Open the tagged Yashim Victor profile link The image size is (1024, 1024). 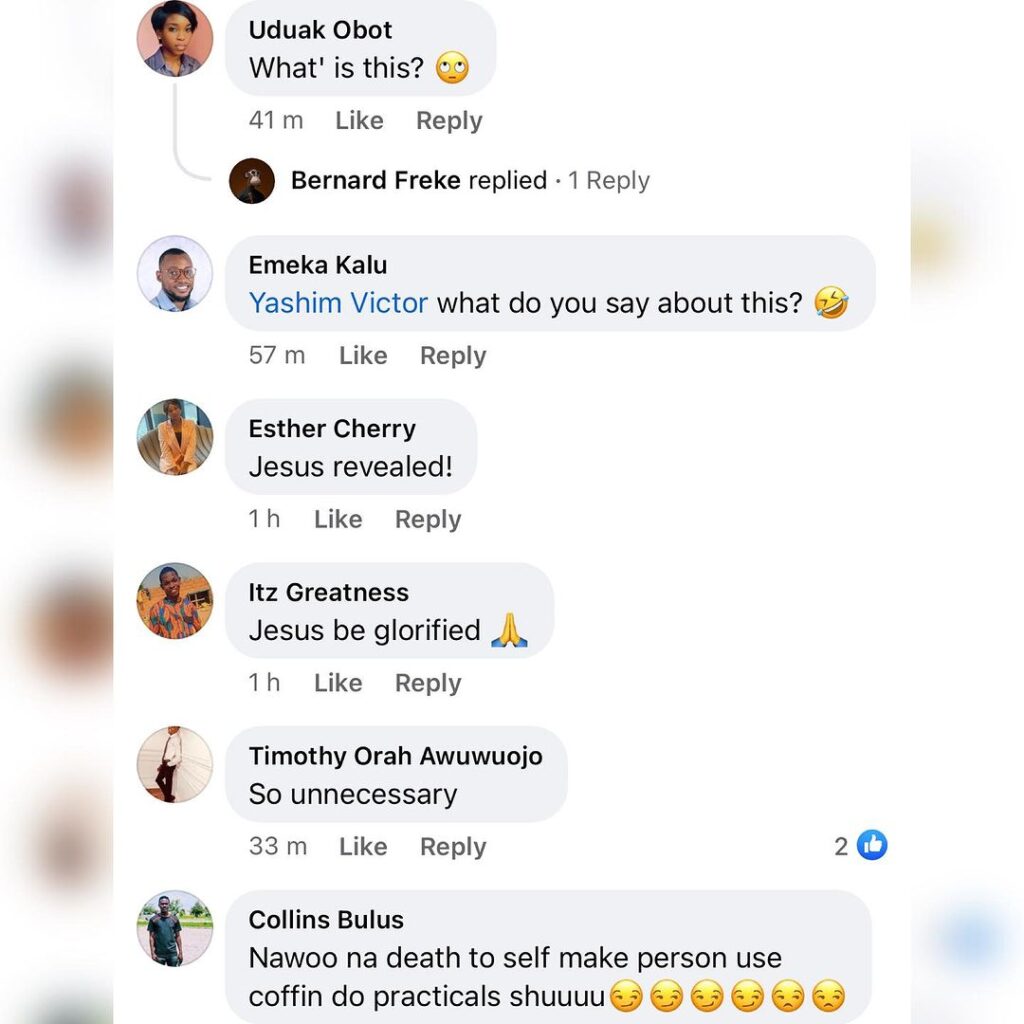tap(338, 303)
